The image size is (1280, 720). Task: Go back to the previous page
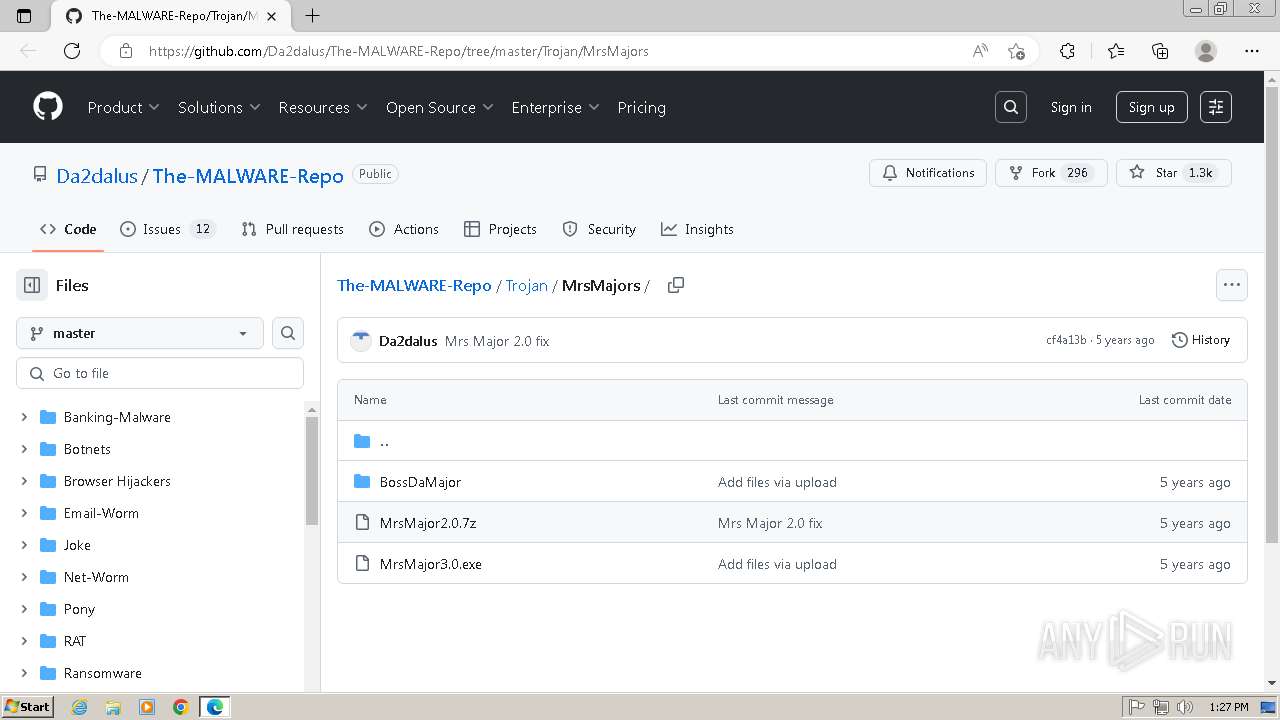coord(28,51)
